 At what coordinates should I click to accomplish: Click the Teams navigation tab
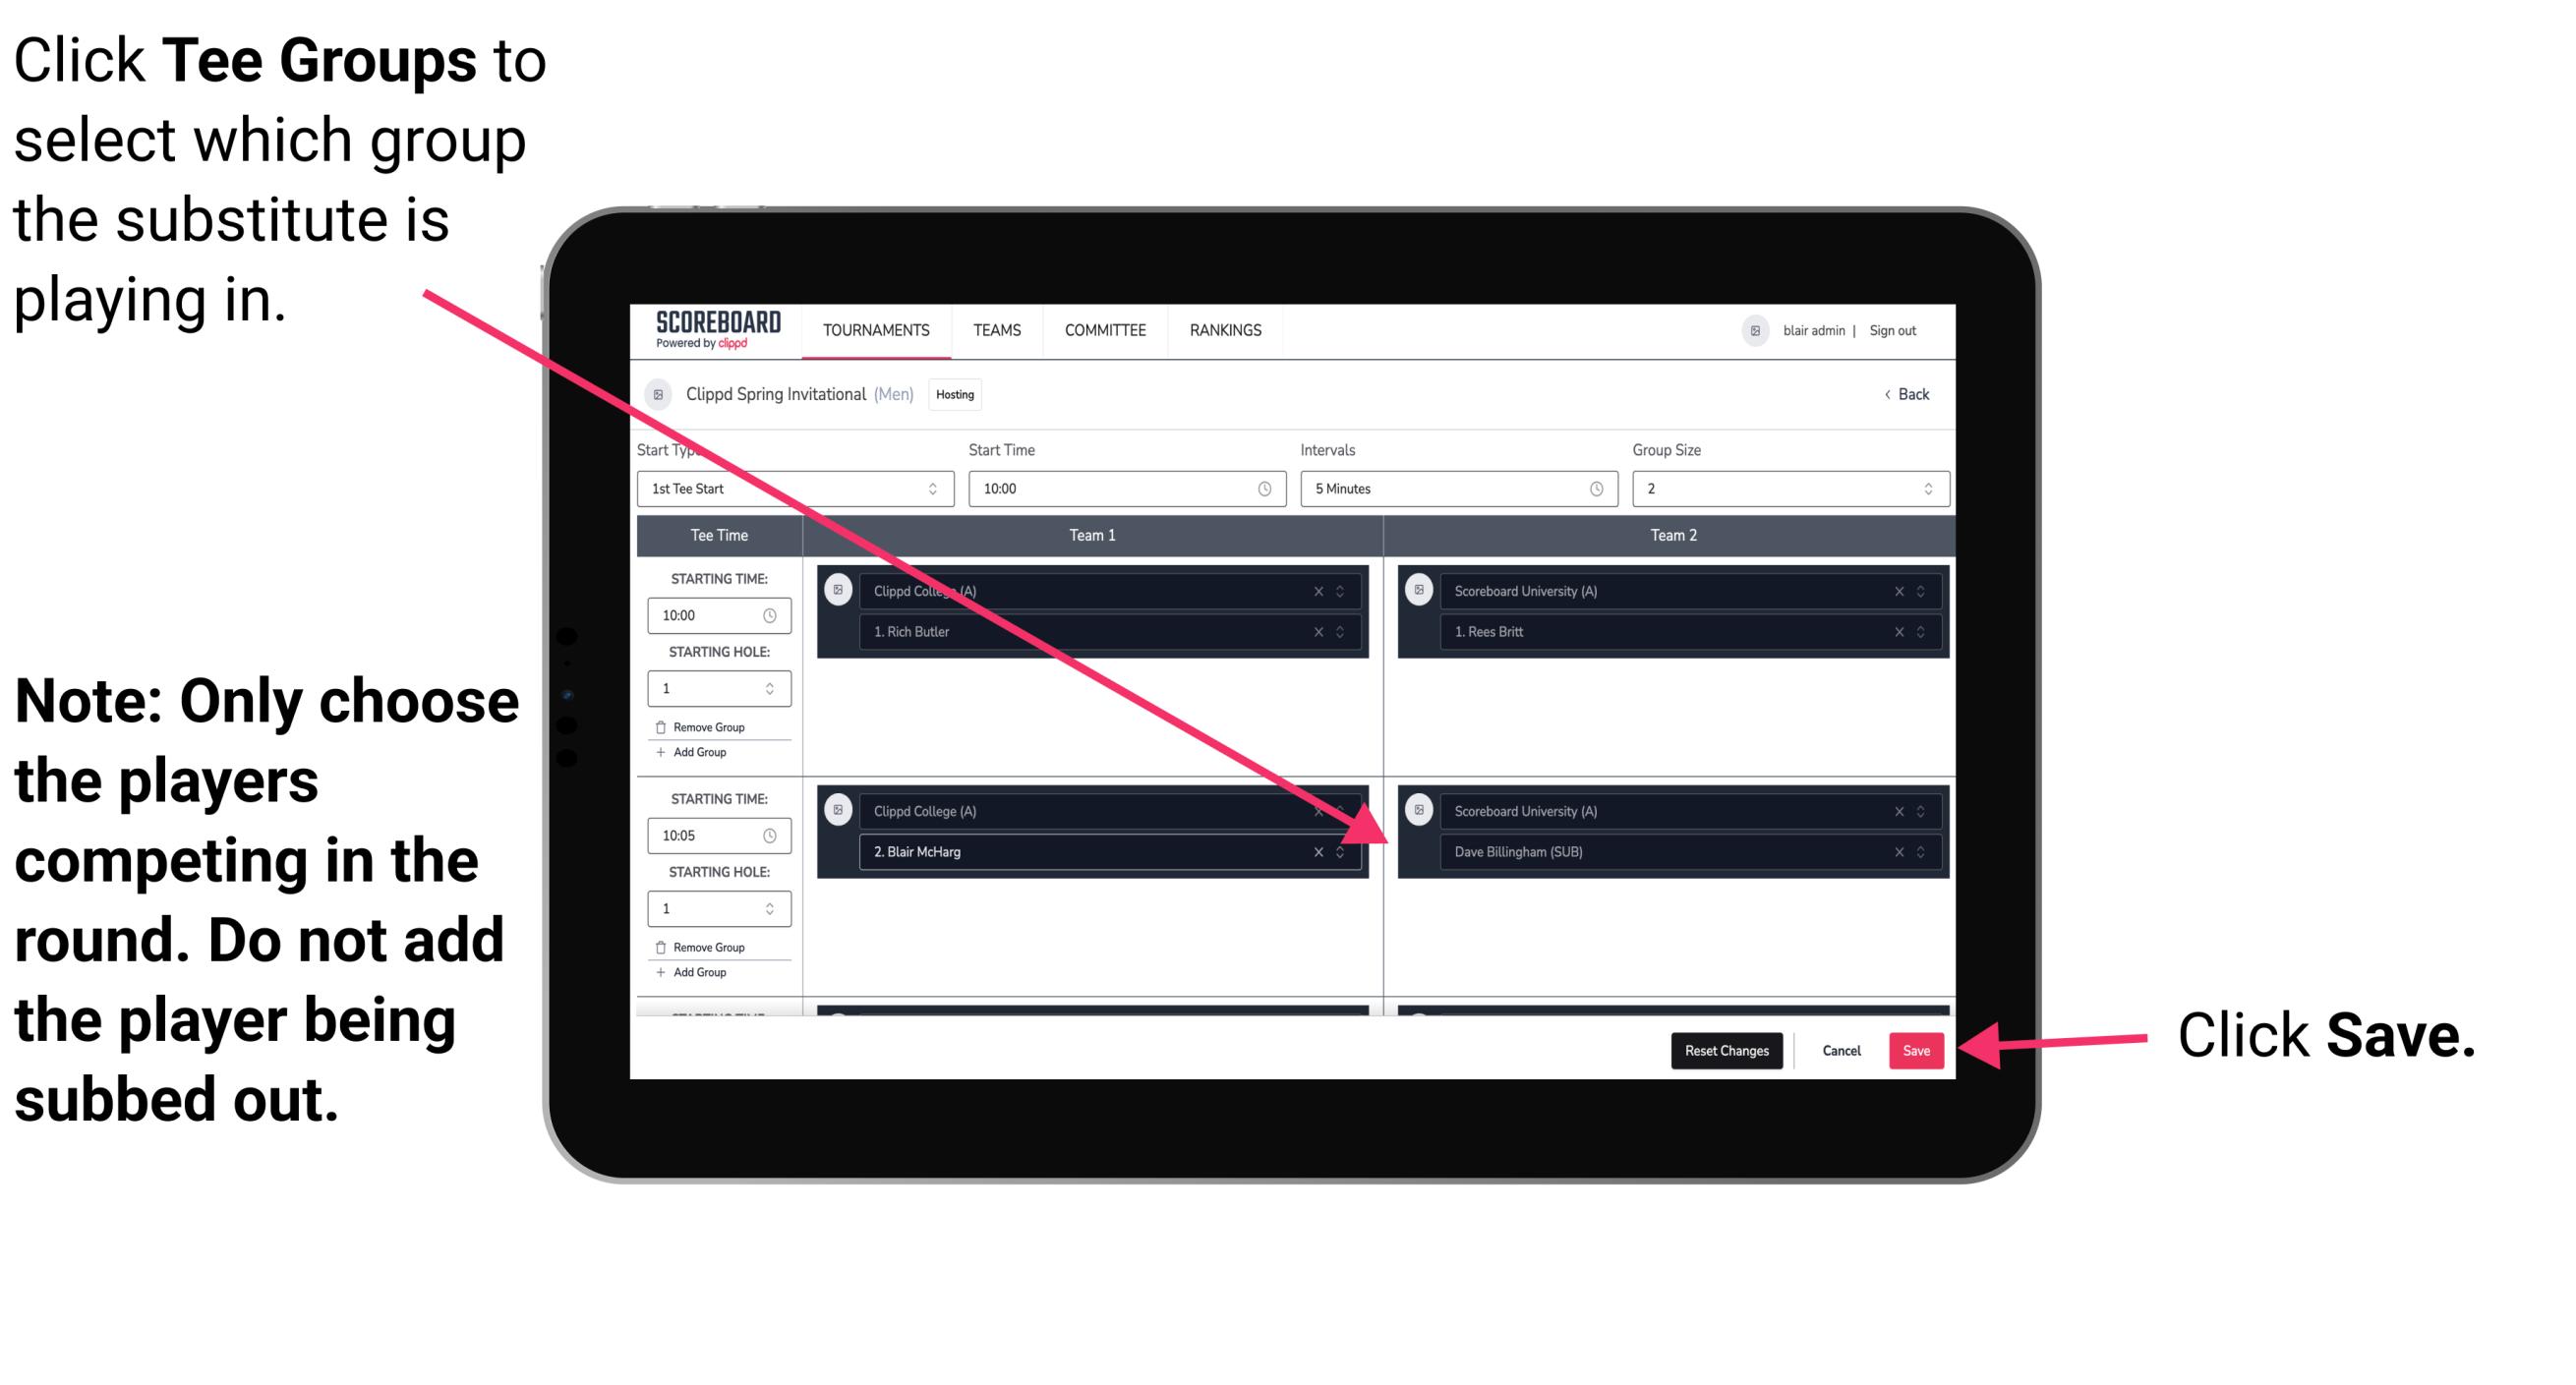coord(995,331)
